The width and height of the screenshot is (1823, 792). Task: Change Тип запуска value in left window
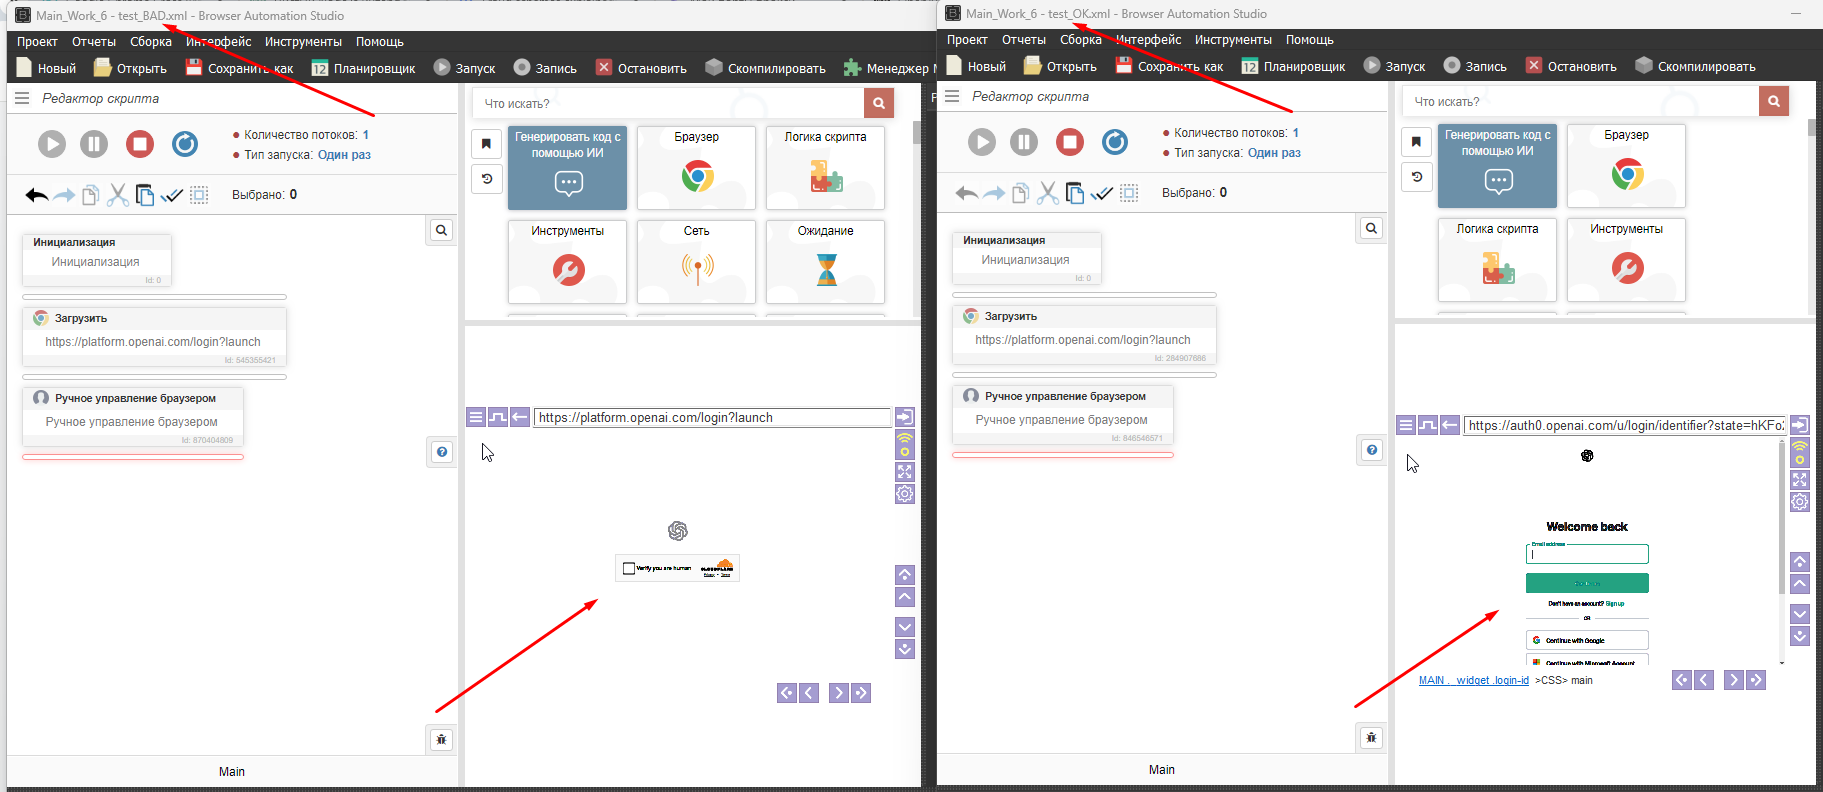344,155
